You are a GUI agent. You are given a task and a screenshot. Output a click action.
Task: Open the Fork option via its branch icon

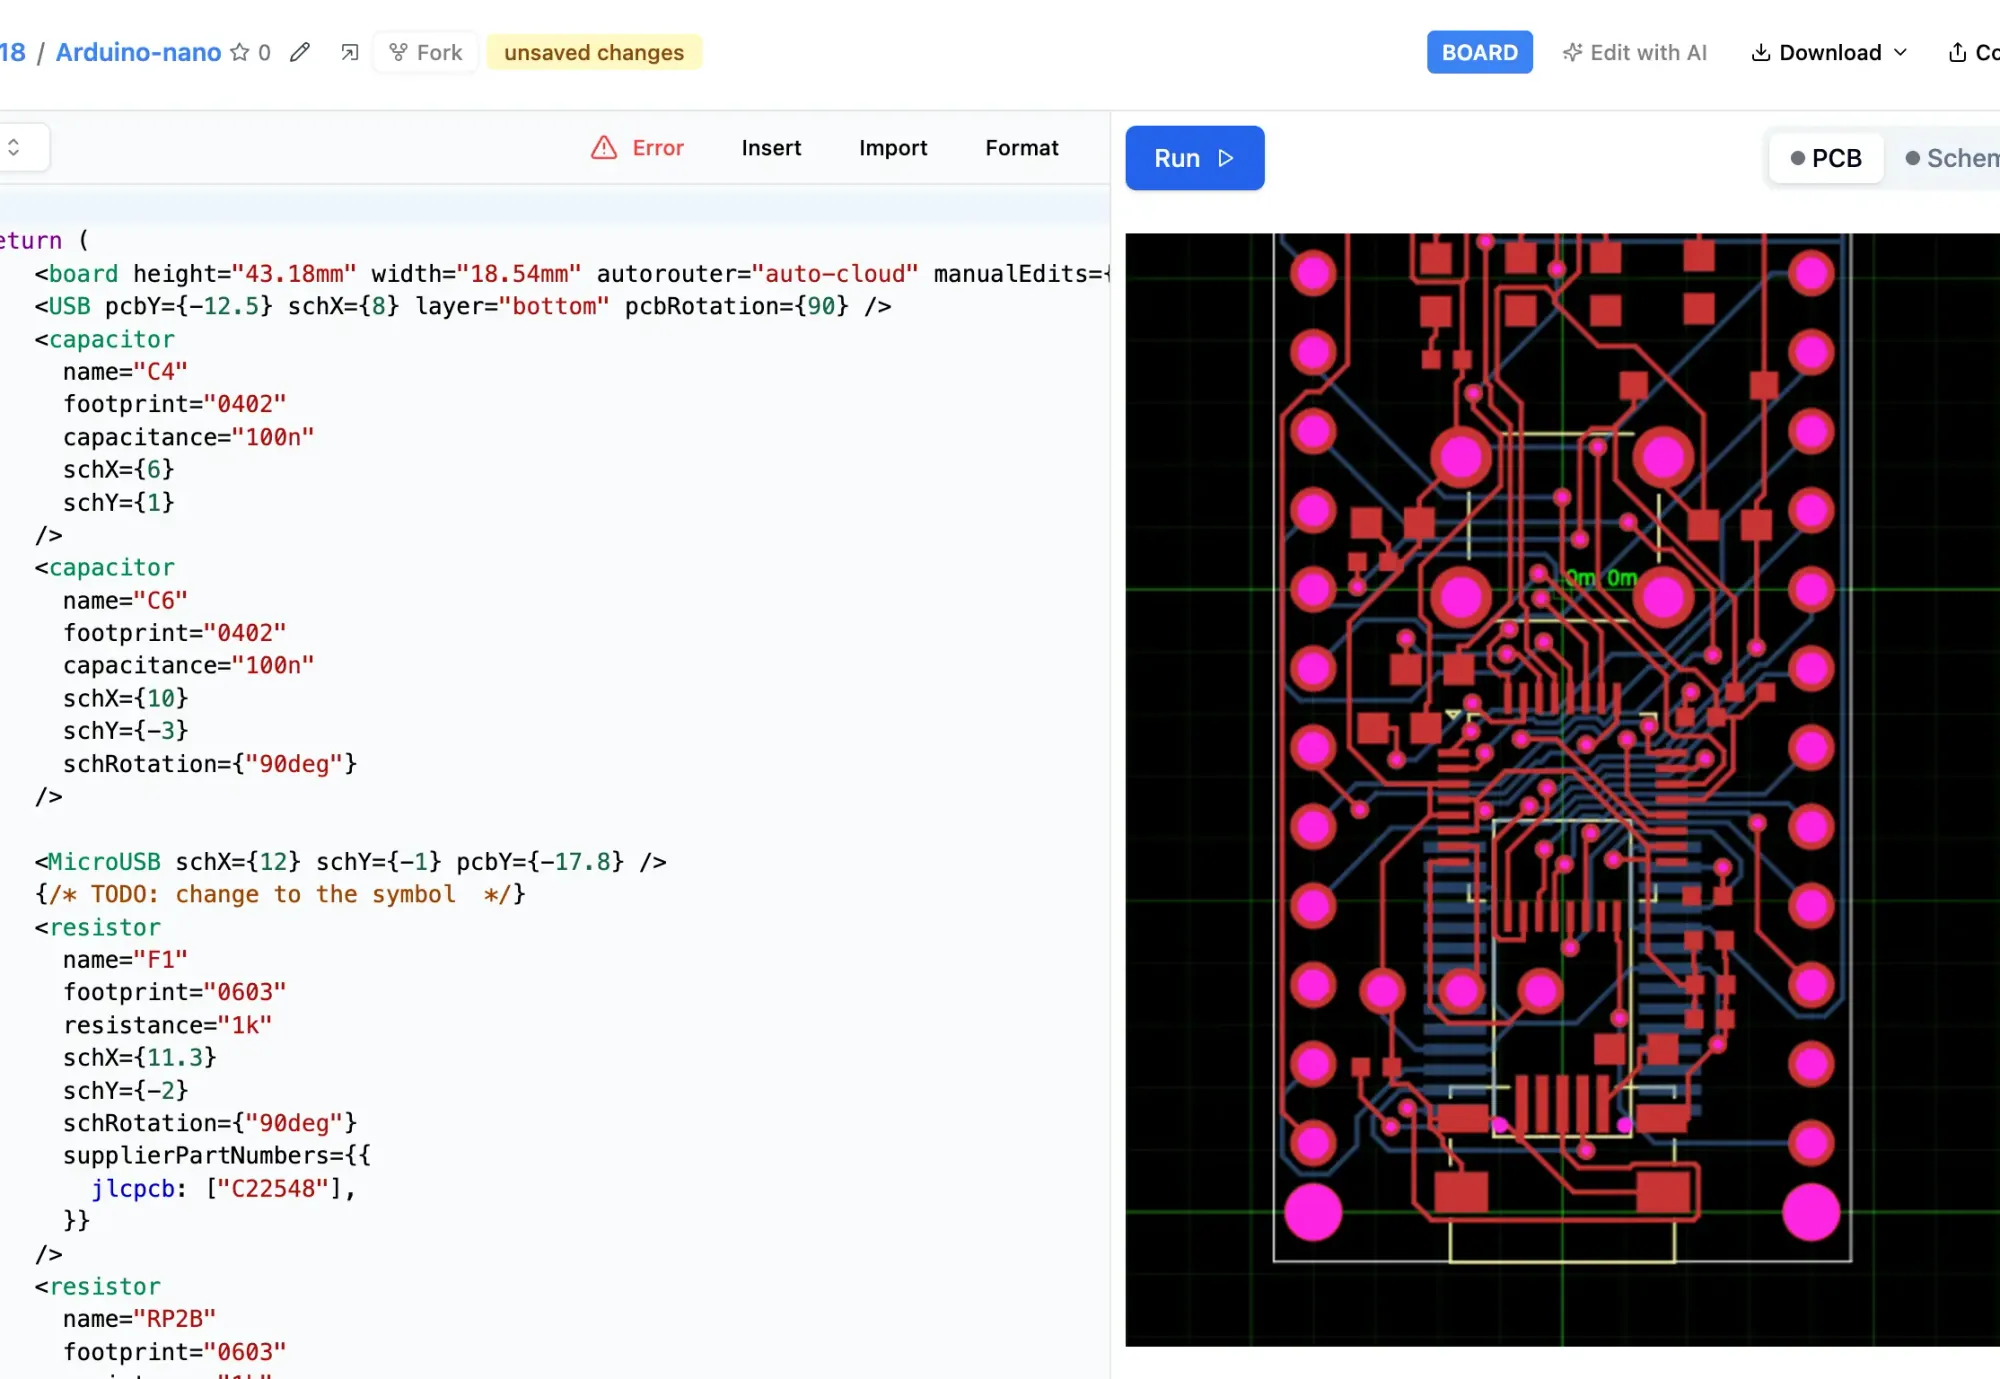399,51
